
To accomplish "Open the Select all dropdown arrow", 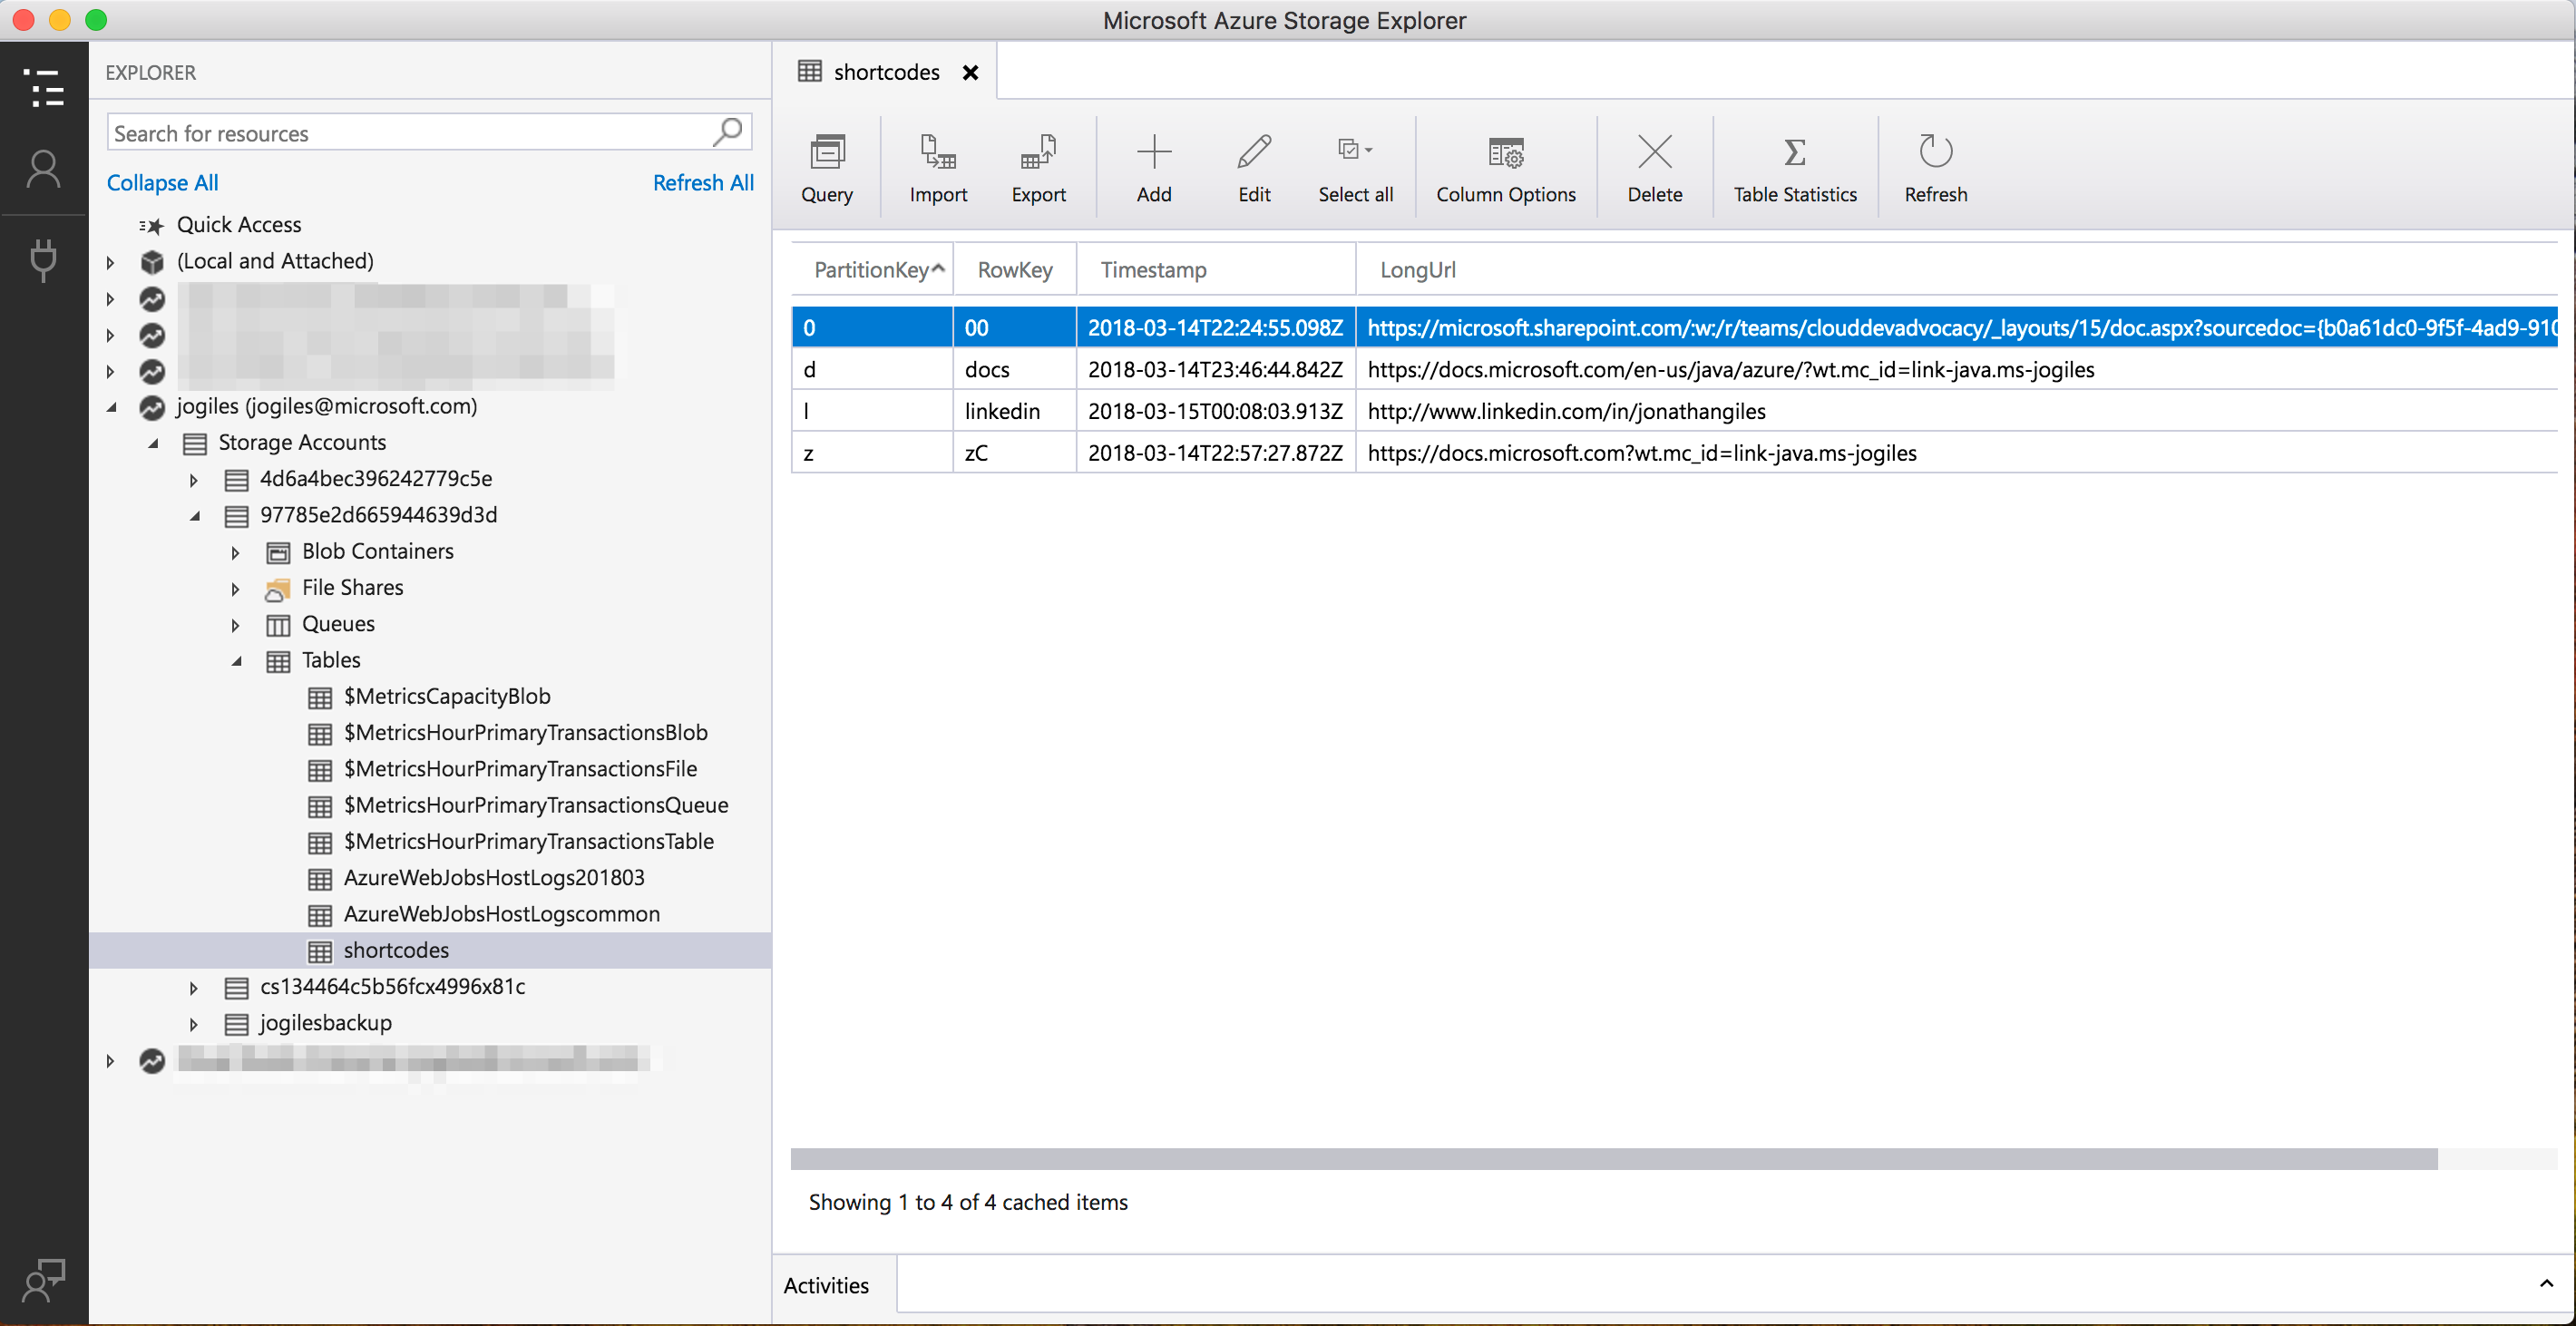I will pos(1369,150).
